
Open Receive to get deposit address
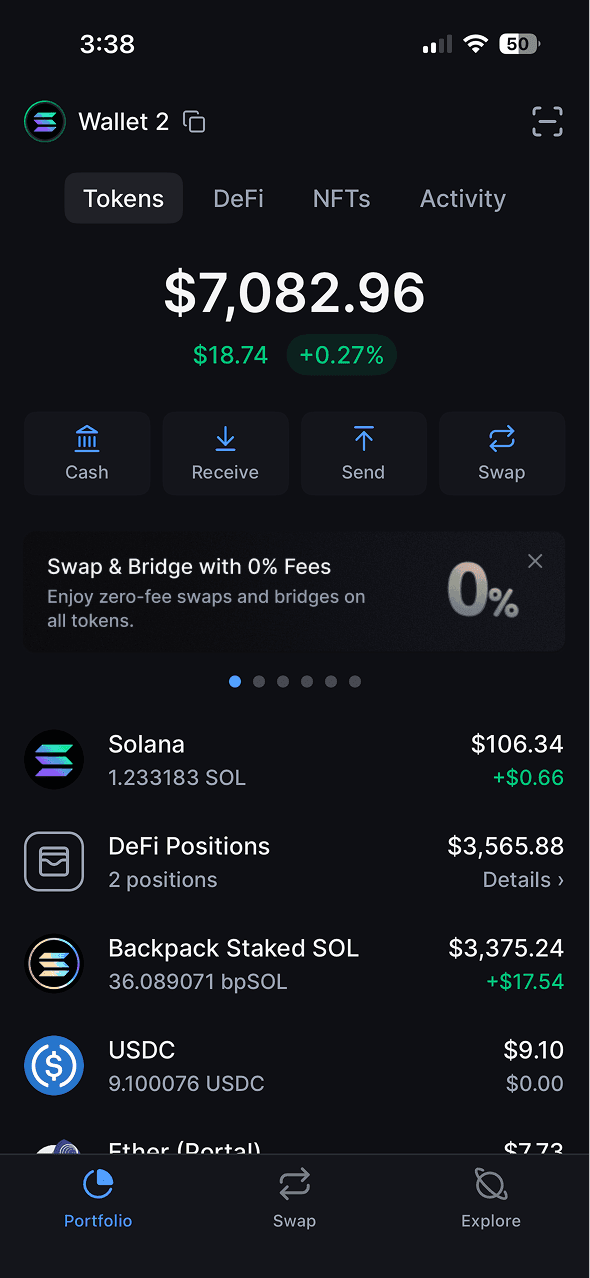point(225,453)
